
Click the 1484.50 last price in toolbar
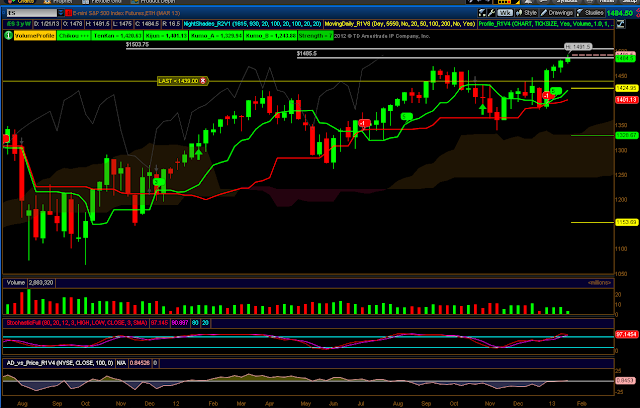tap(620, 13)
